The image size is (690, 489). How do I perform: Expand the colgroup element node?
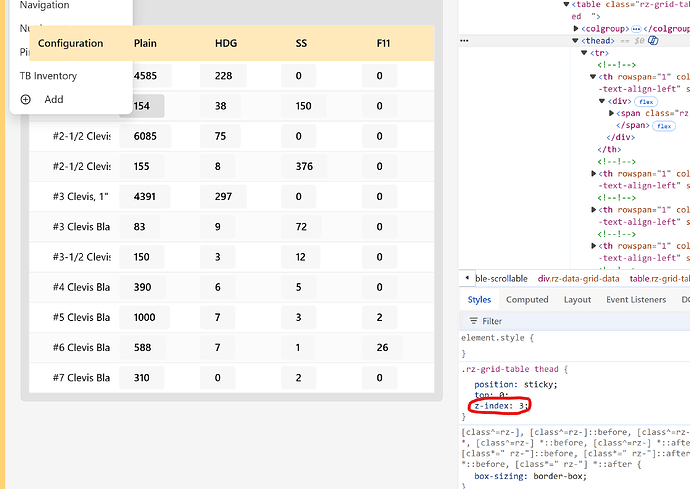[x=576, y=28]
